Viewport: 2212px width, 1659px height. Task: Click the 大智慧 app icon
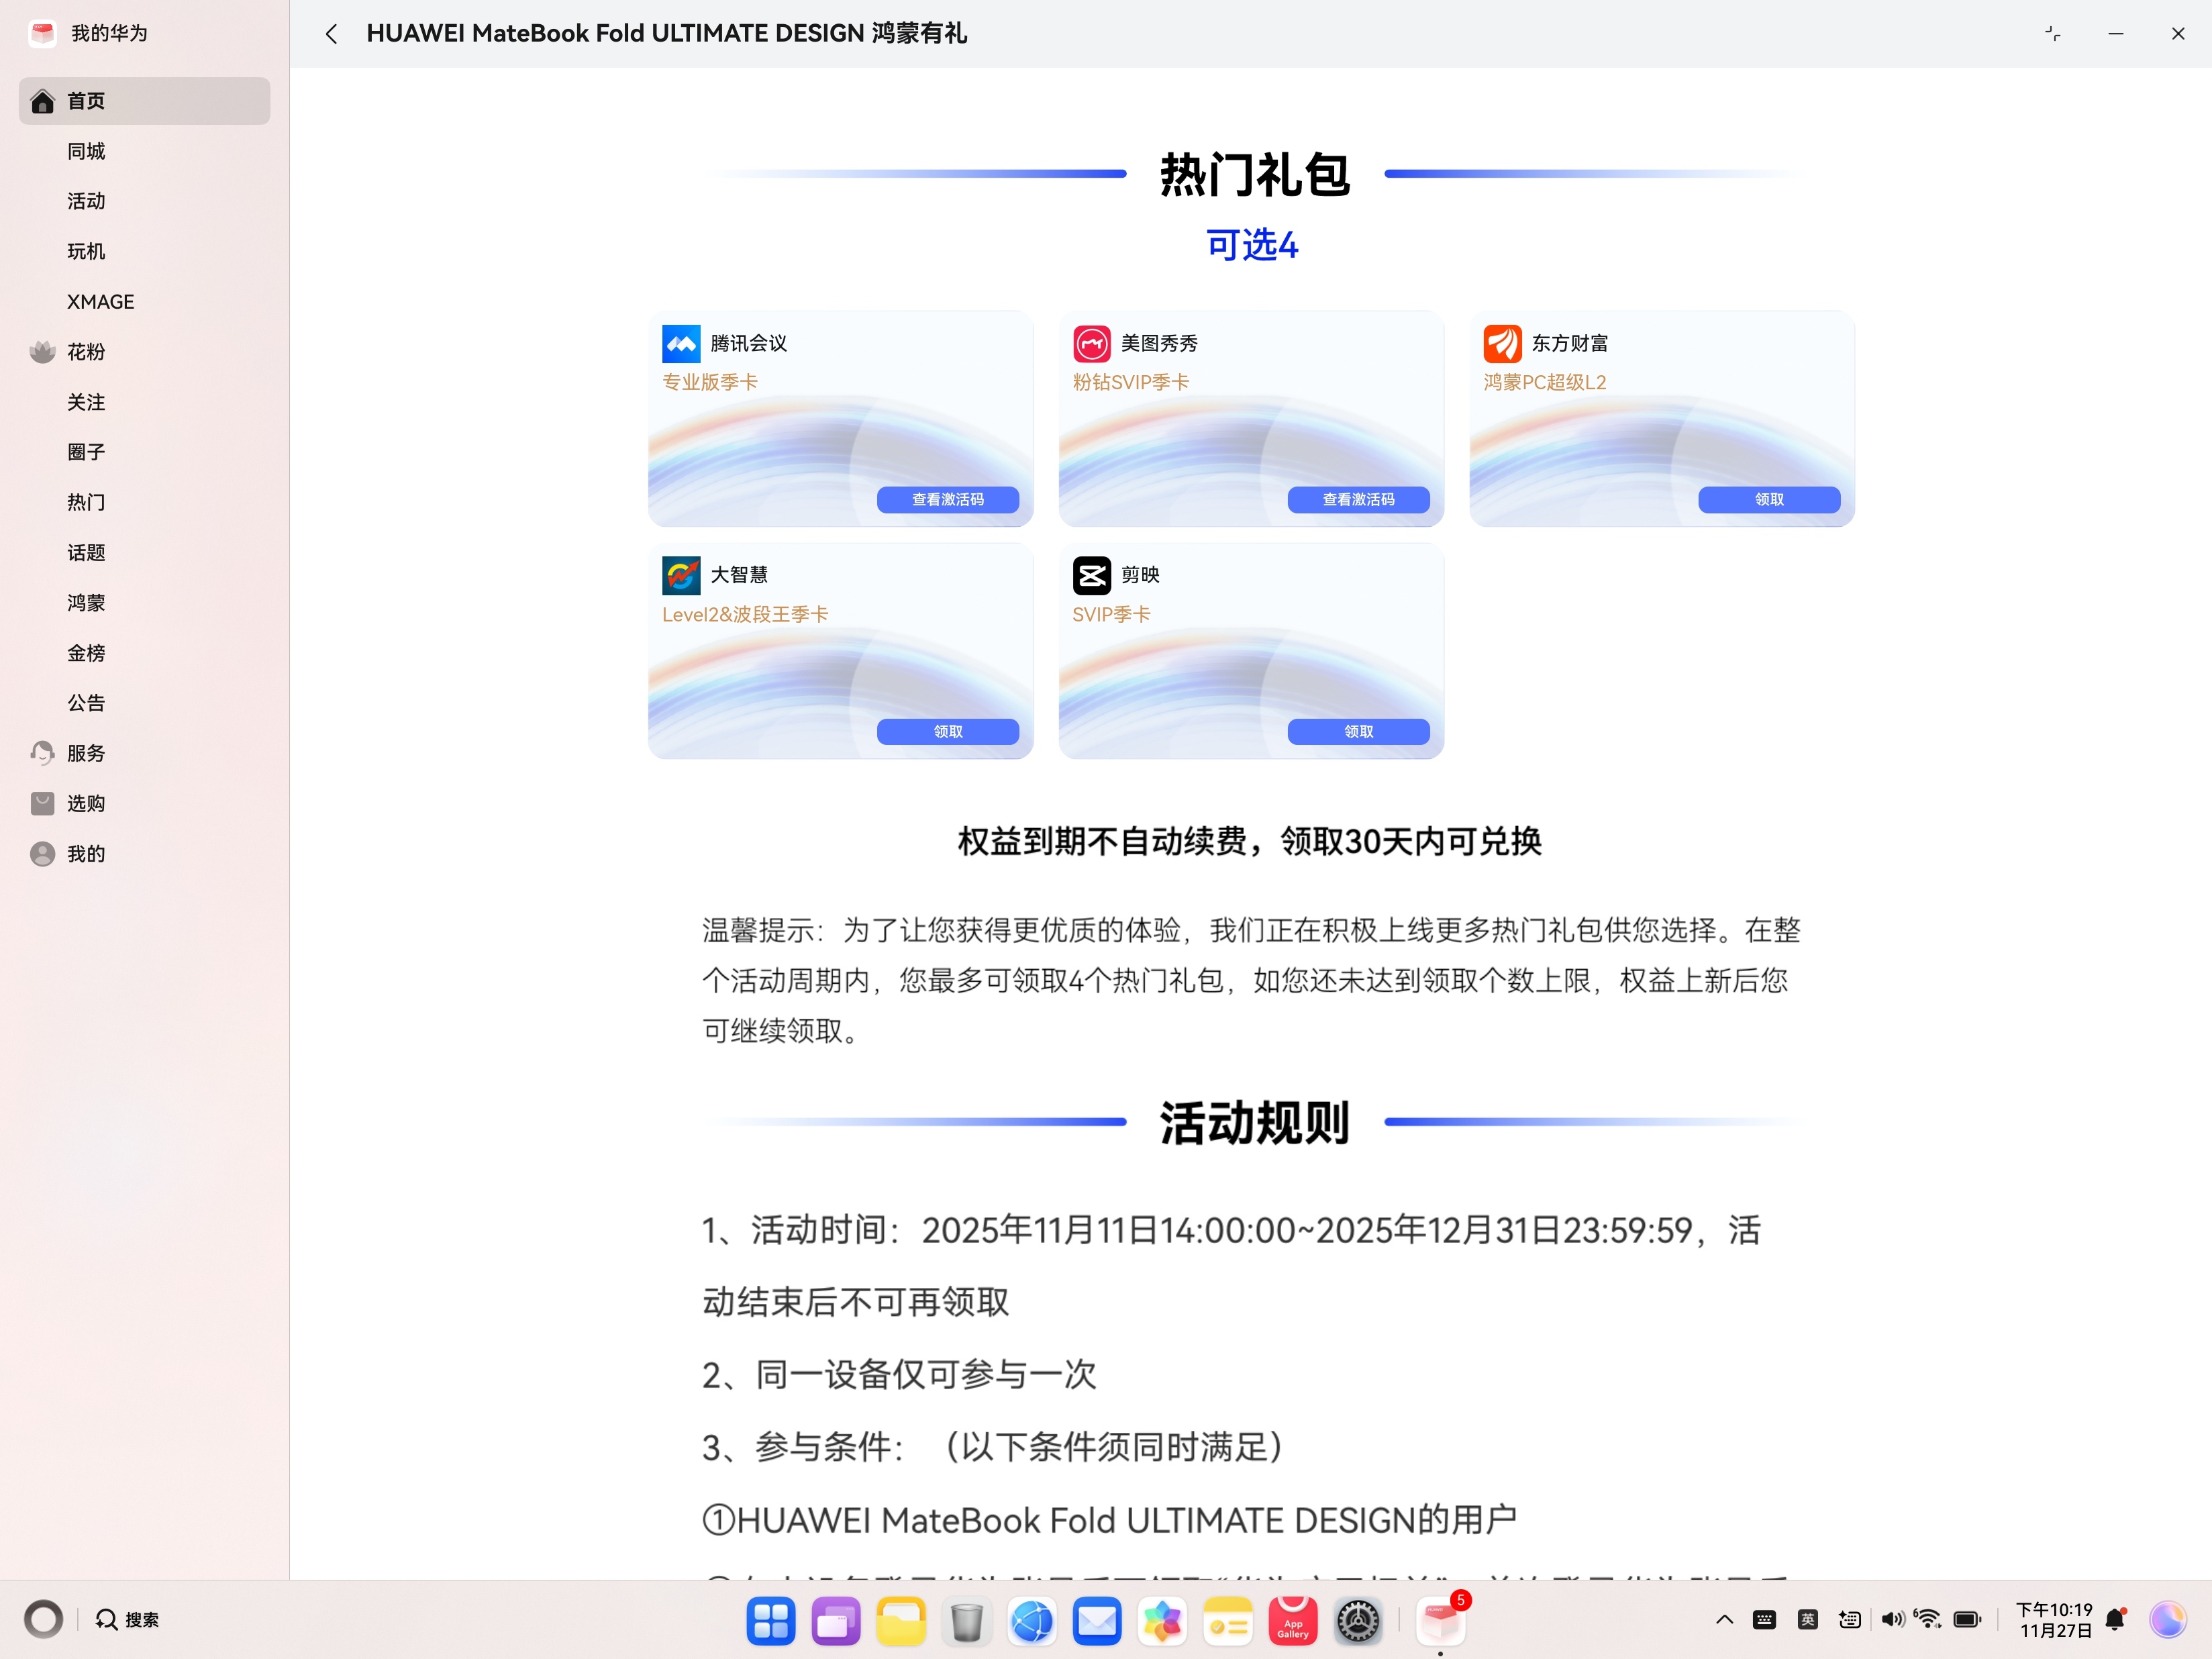(681, 575)
